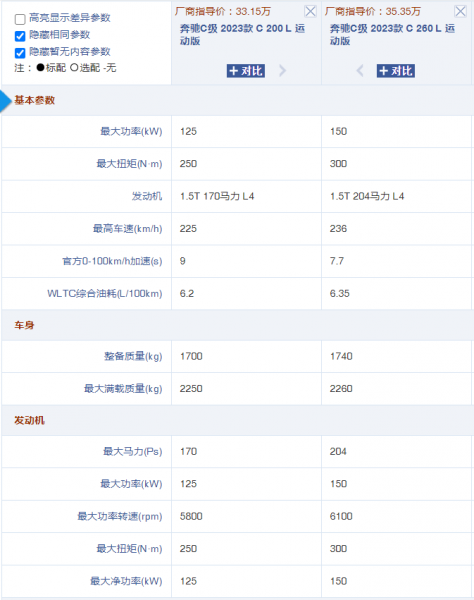The height and width of the screenshot is (600, 474).
Task: Select the 9 acceleration value for C 200 L
Action: click(x=182, y=261)
